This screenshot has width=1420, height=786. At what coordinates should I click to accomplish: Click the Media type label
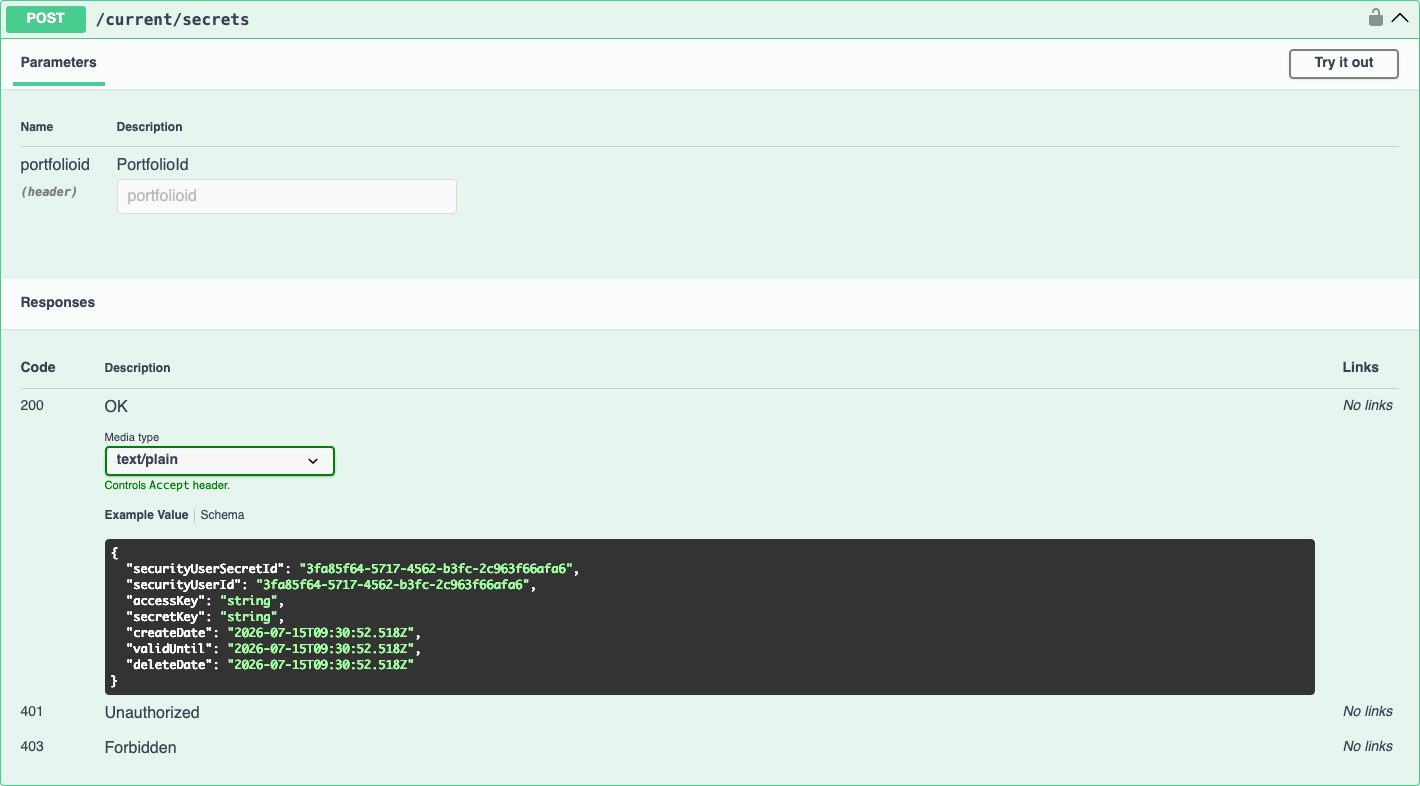point(132,437)
